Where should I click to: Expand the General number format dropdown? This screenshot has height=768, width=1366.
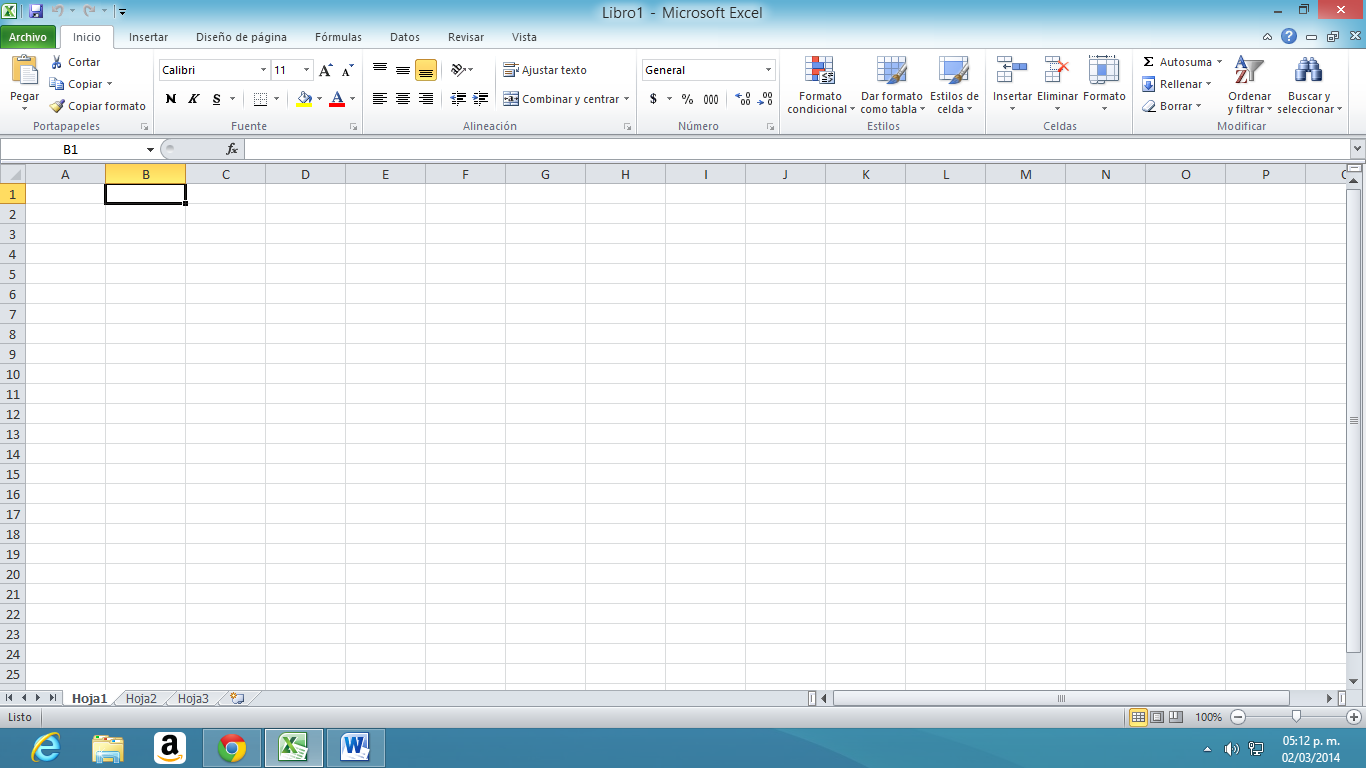(x=770, y=70)
